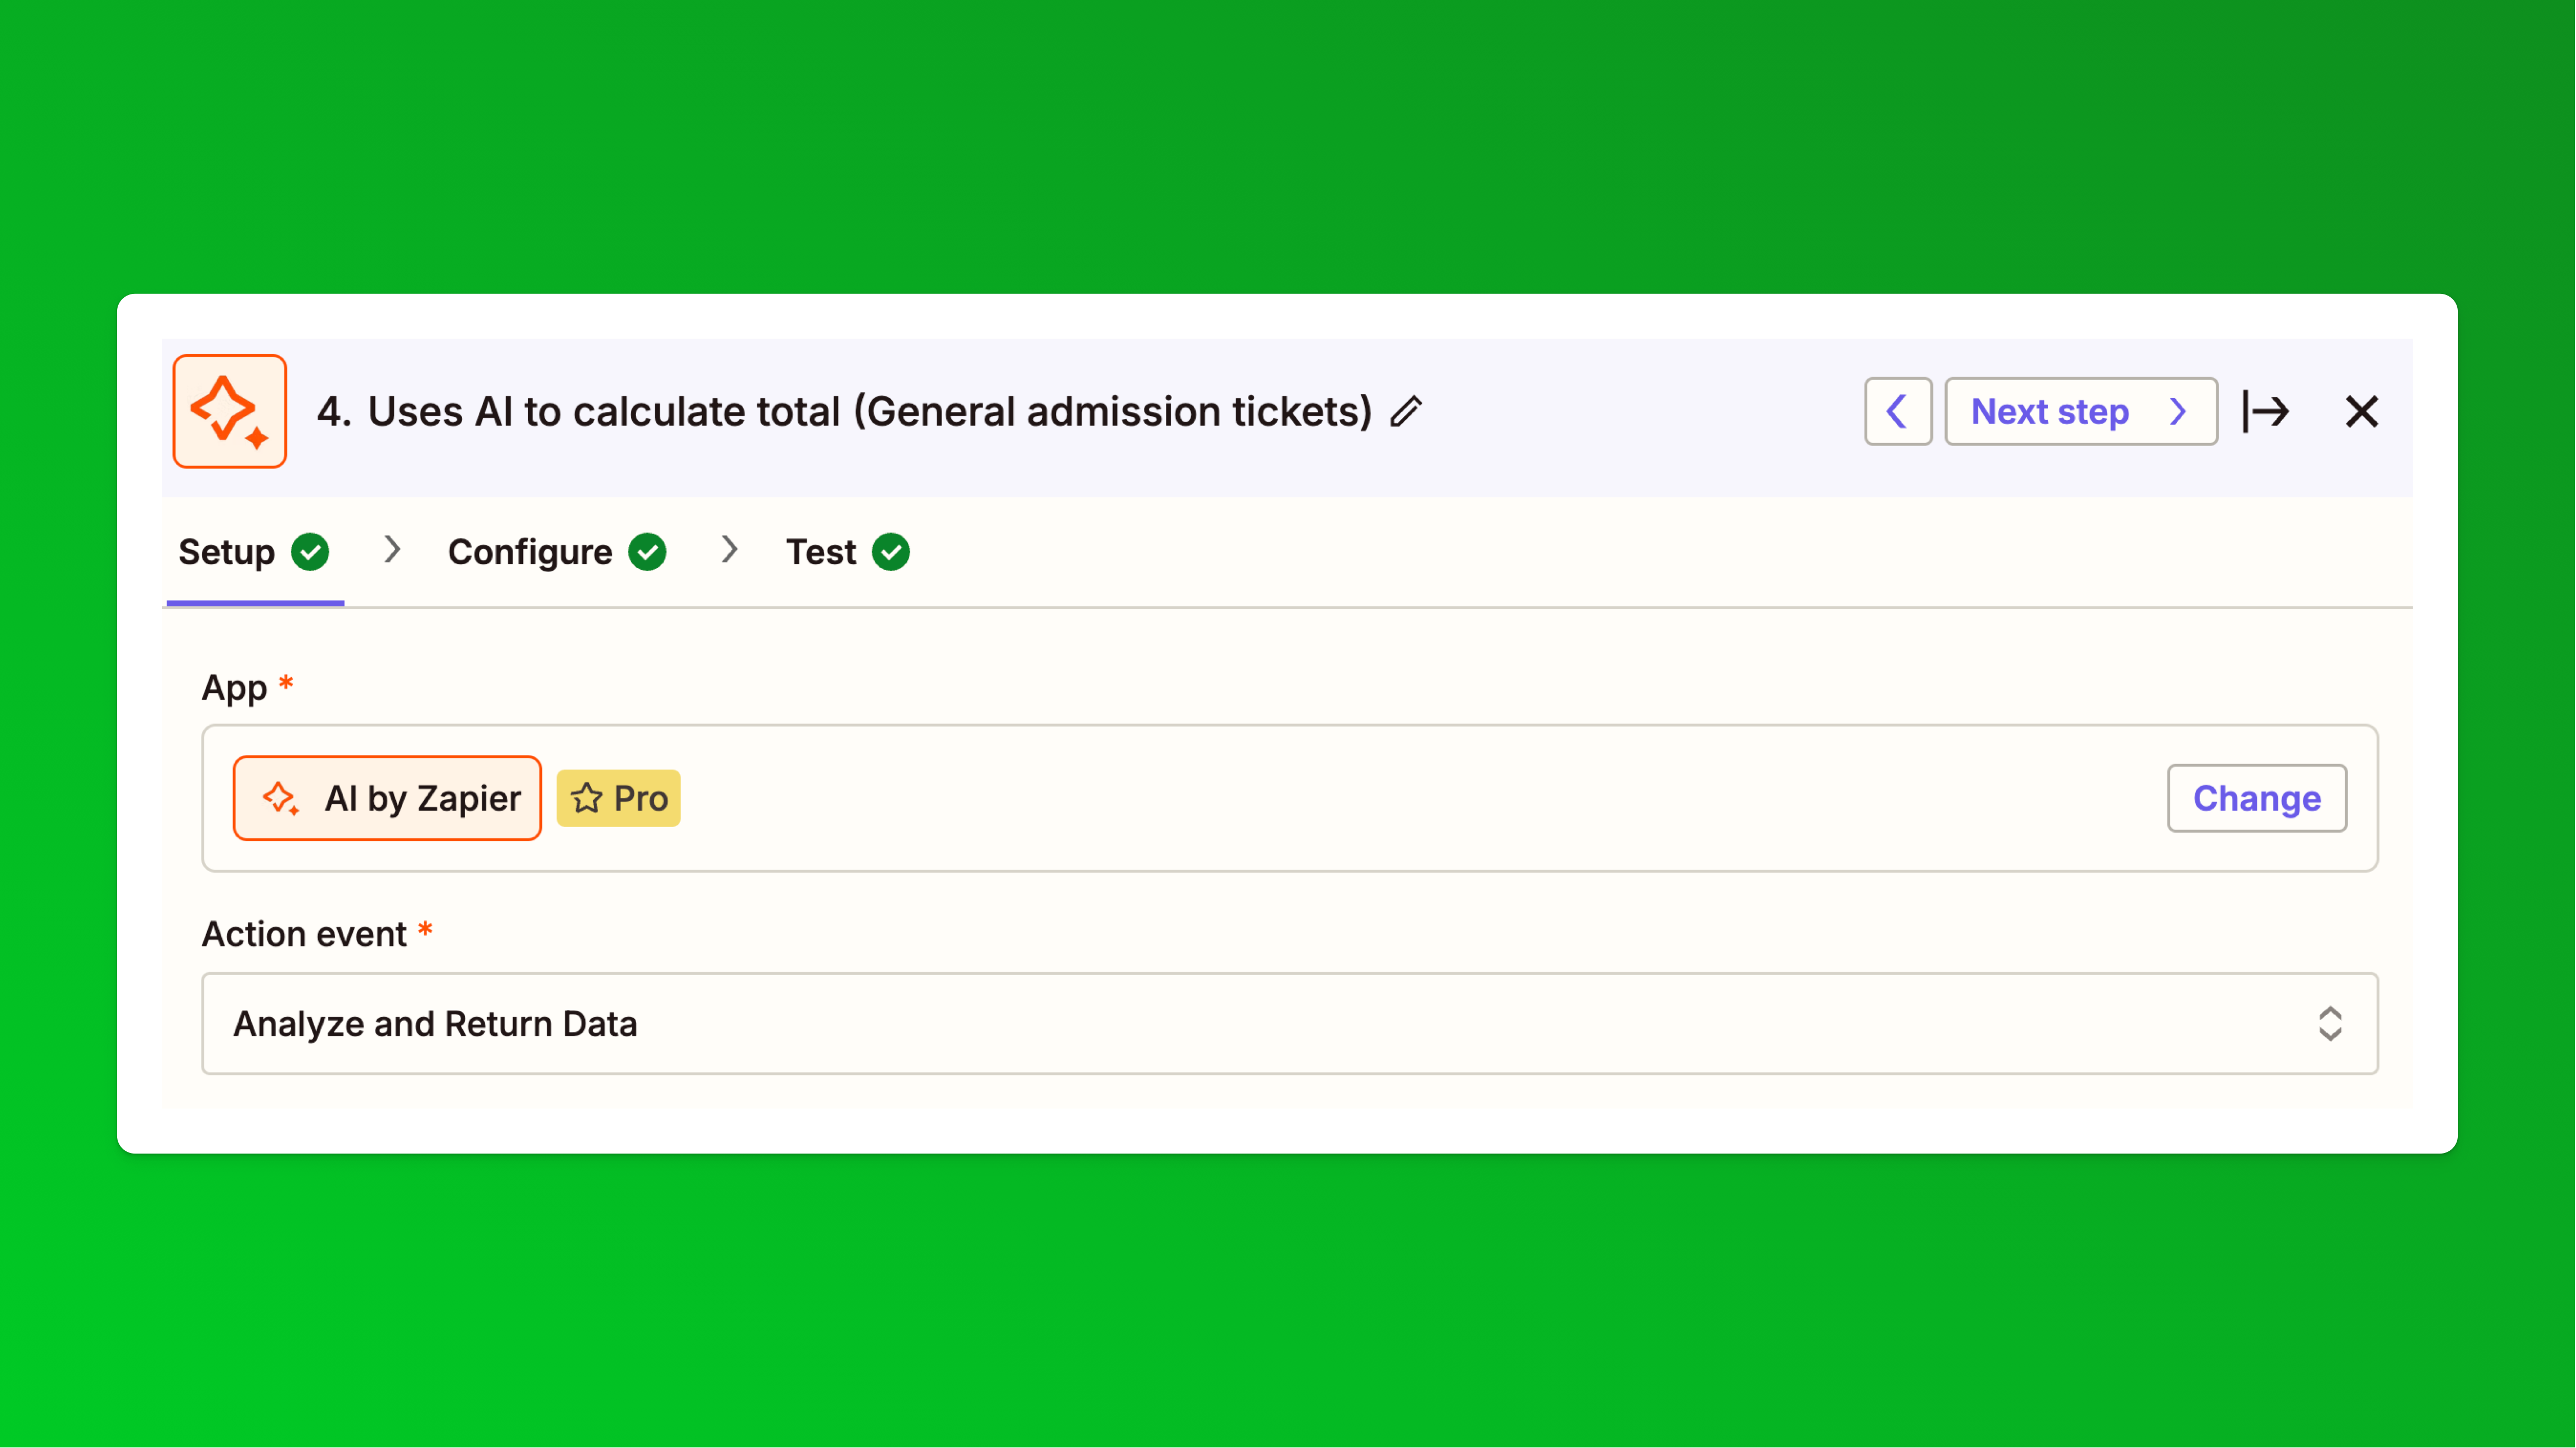Edit the step title with the pencil icon

pyautogui.click(x=1406, y=411)
